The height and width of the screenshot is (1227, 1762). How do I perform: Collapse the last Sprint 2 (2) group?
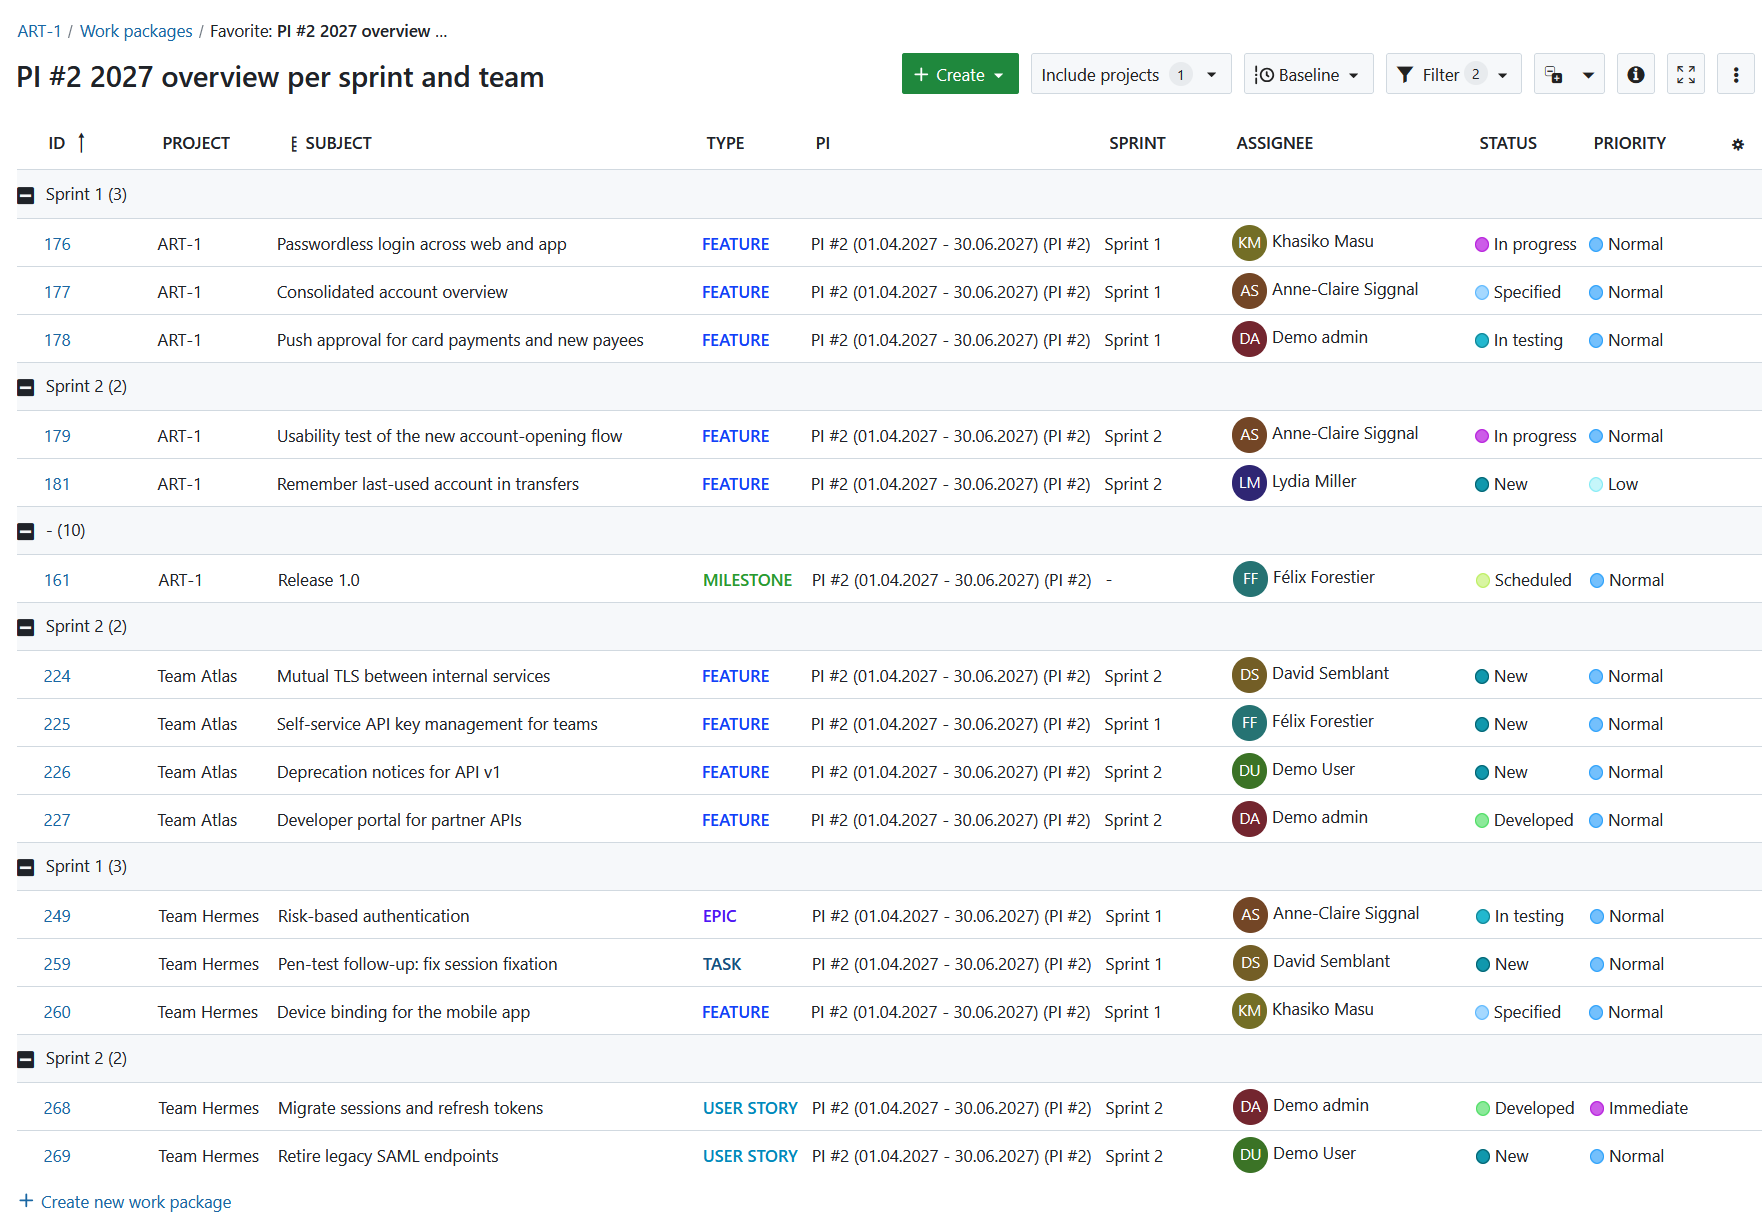tap(26, 1059)
